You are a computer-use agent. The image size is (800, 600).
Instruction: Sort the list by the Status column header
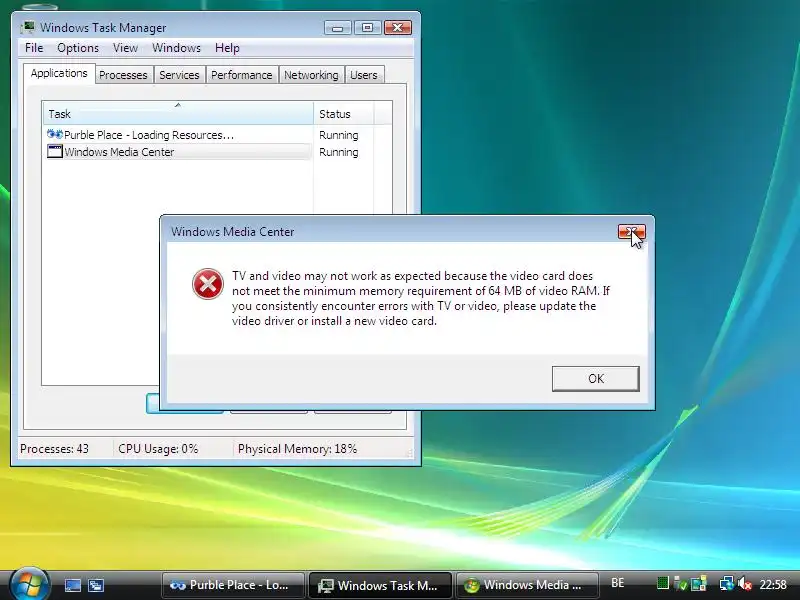344,114
